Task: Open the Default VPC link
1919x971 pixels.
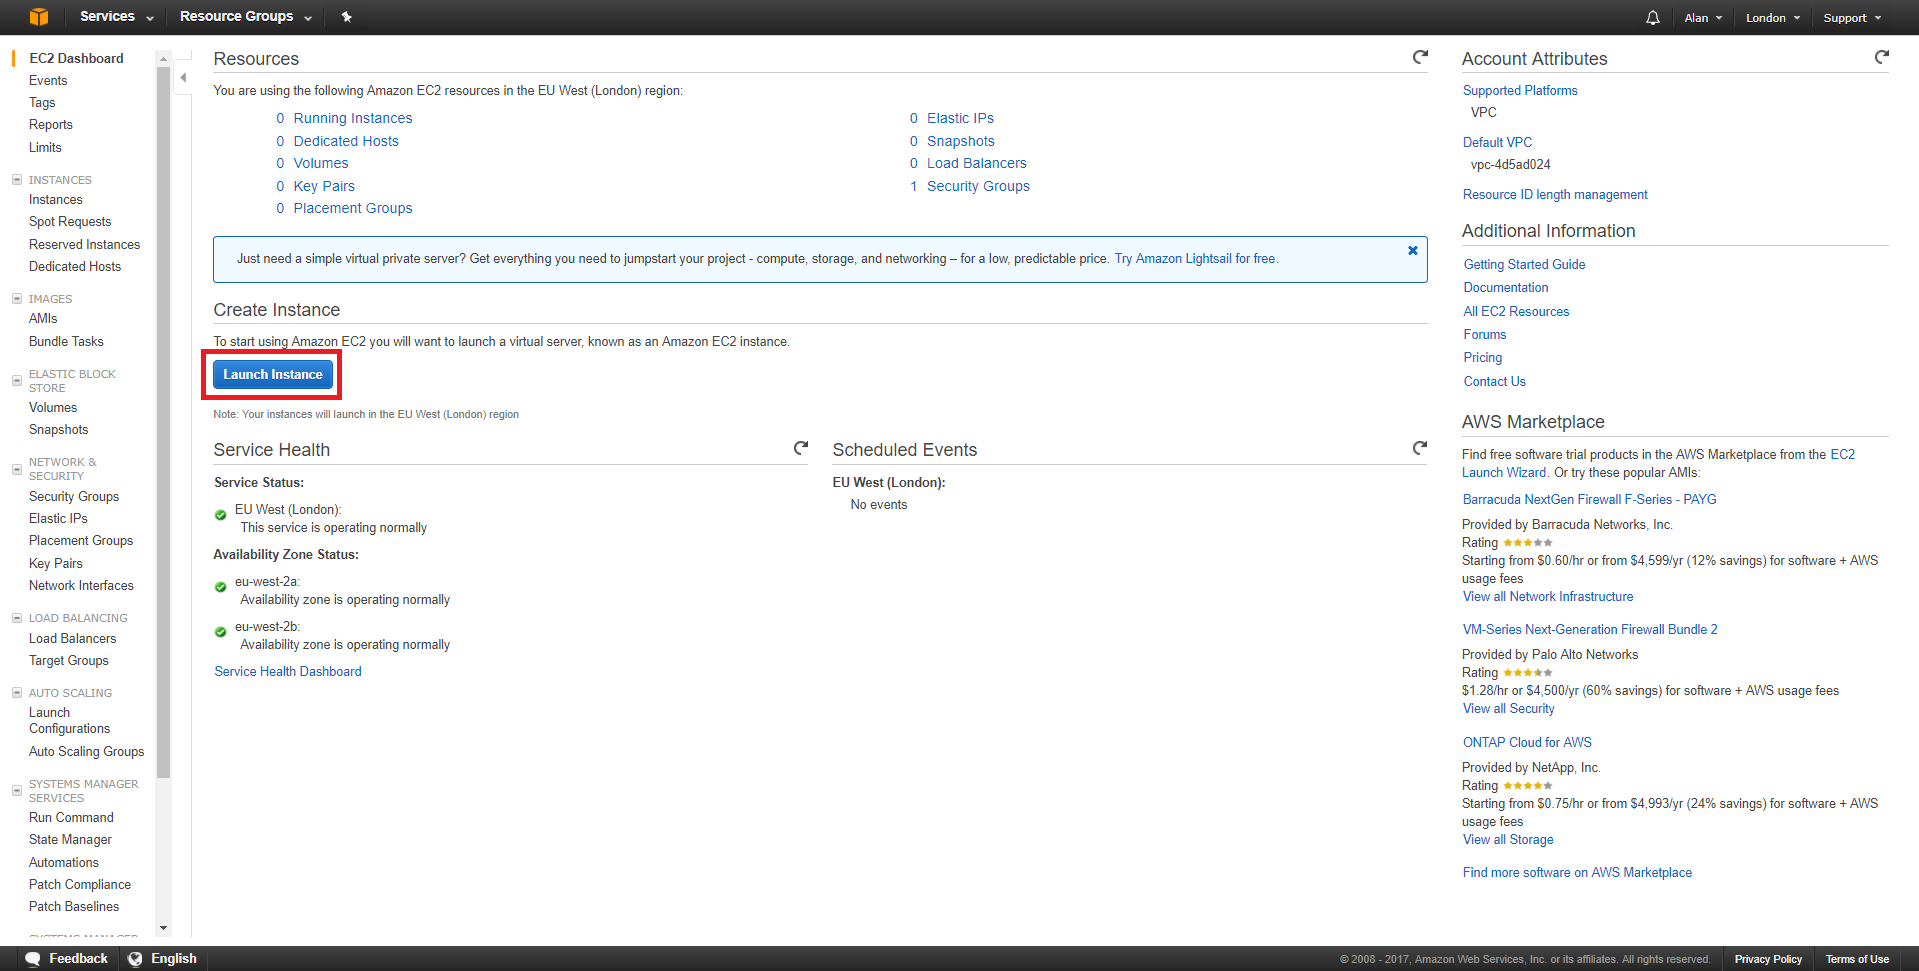Action: [1497, 143]
